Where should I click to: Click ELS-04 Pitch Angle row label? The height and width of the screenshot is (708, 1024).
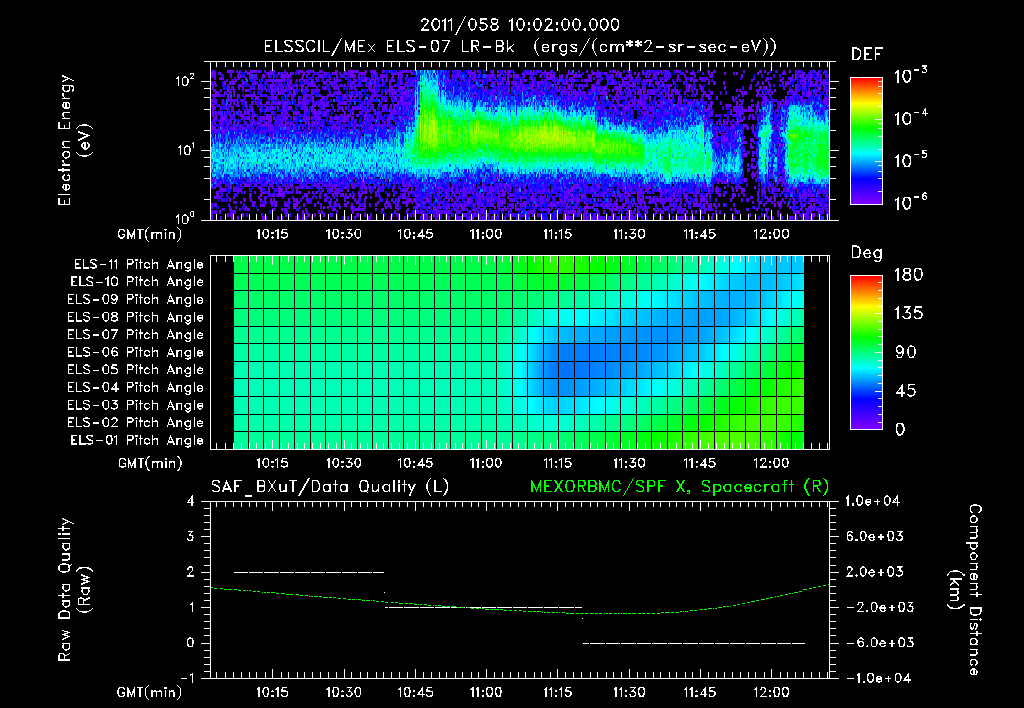[136, 387]
